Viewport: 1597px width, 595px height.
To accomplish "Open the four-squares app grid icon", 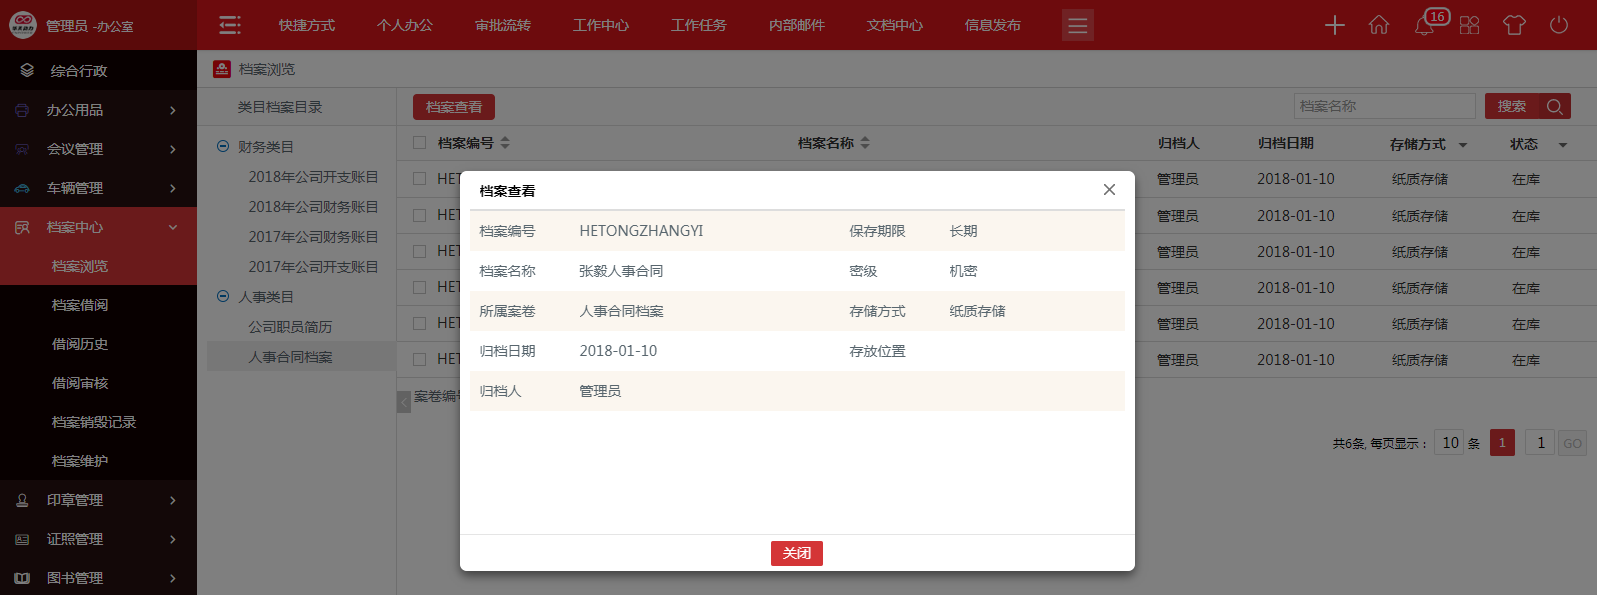I will (x=1469, y=25).
